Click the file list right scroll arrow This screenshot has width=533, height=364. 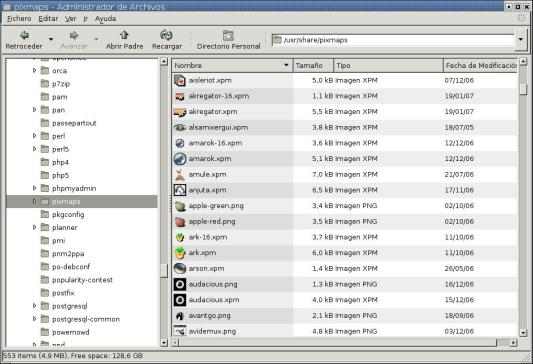[514, 343]
